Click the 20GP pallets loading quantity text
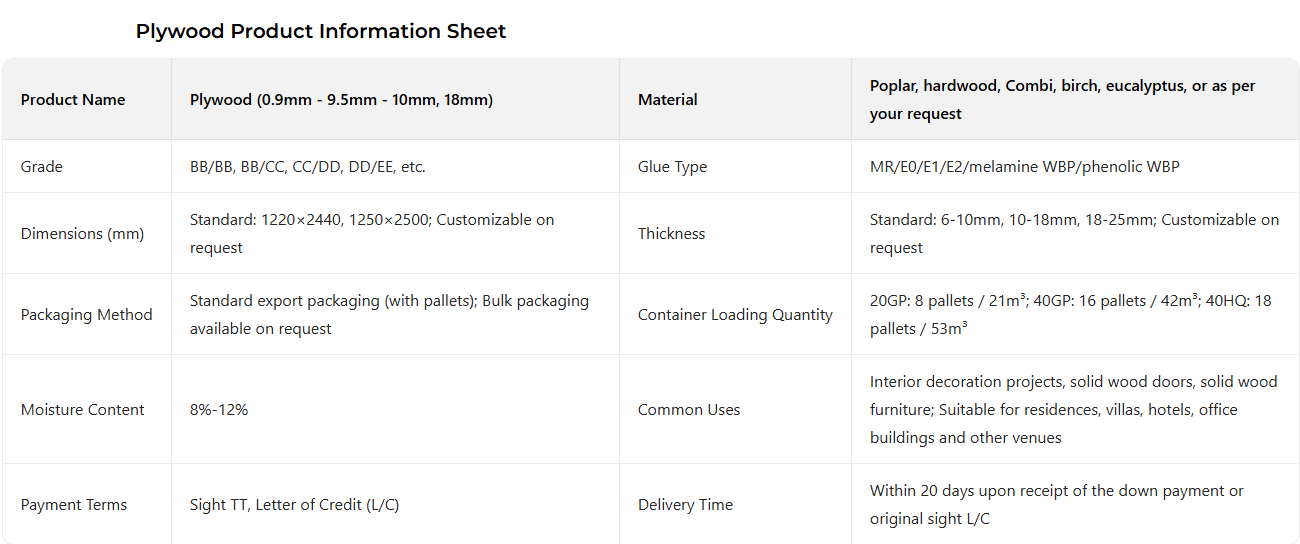Viewport: 1300px width, 544px height. [x=1070, y=314]
